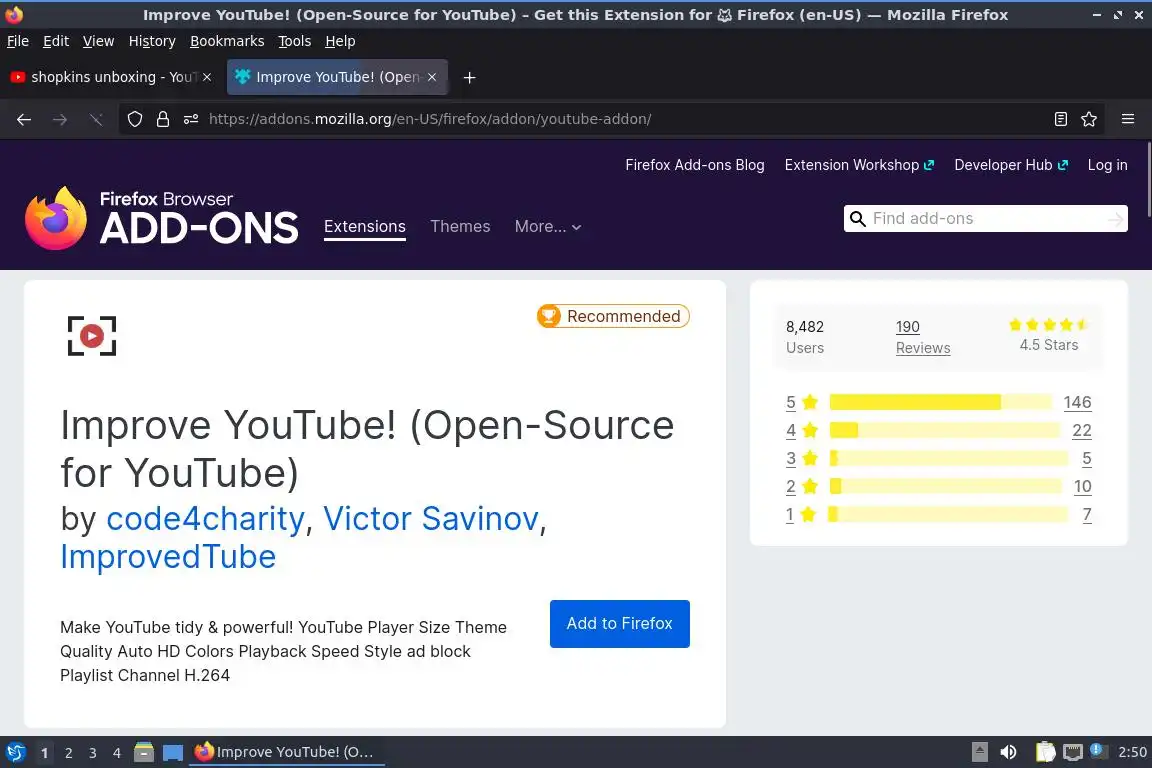The width and height of the screenshot is (1152, 768).
Task: Click the Improve YouTube taskbar window entry
Action: (287, 752)
